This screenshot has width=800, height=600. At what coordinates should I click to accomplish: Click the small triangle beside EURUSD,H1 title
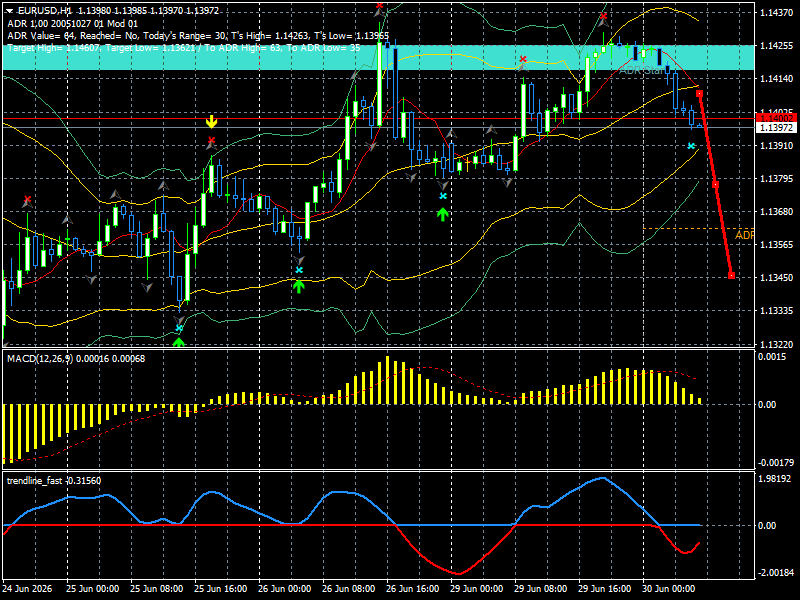[x=9, y=11]
